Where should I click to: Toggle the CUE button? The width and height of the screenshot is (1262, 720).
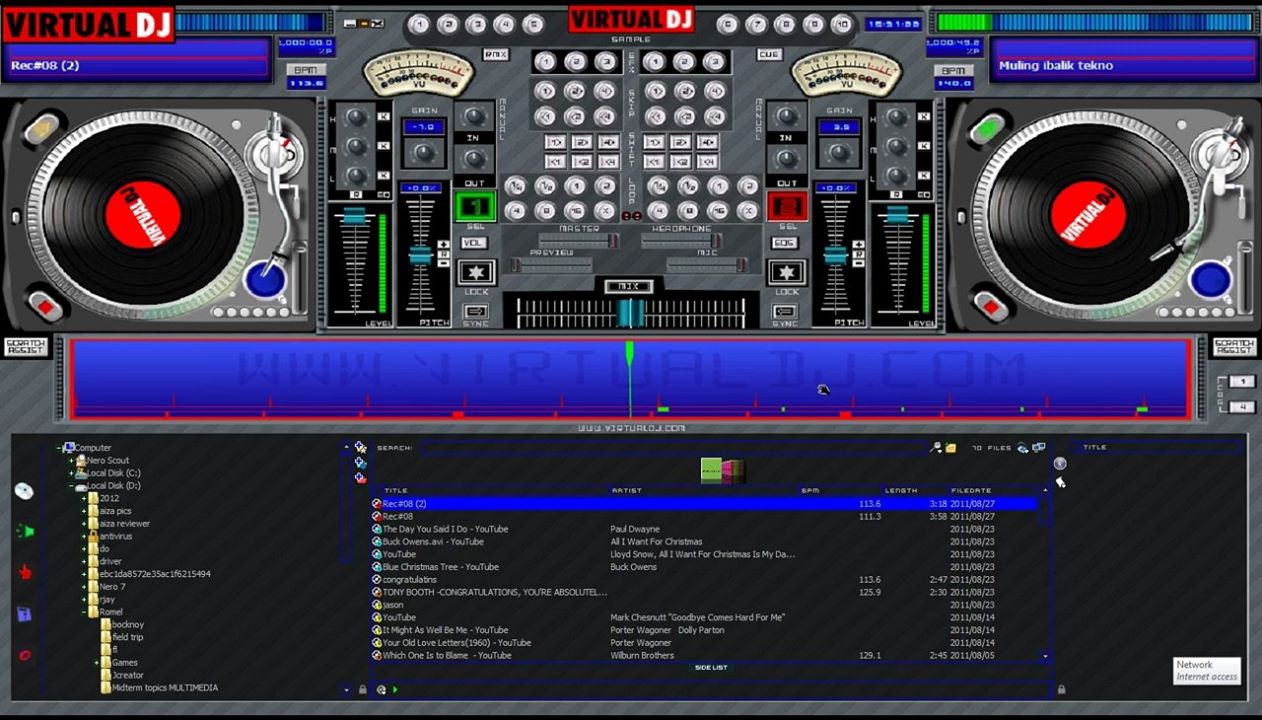[769, 55]
